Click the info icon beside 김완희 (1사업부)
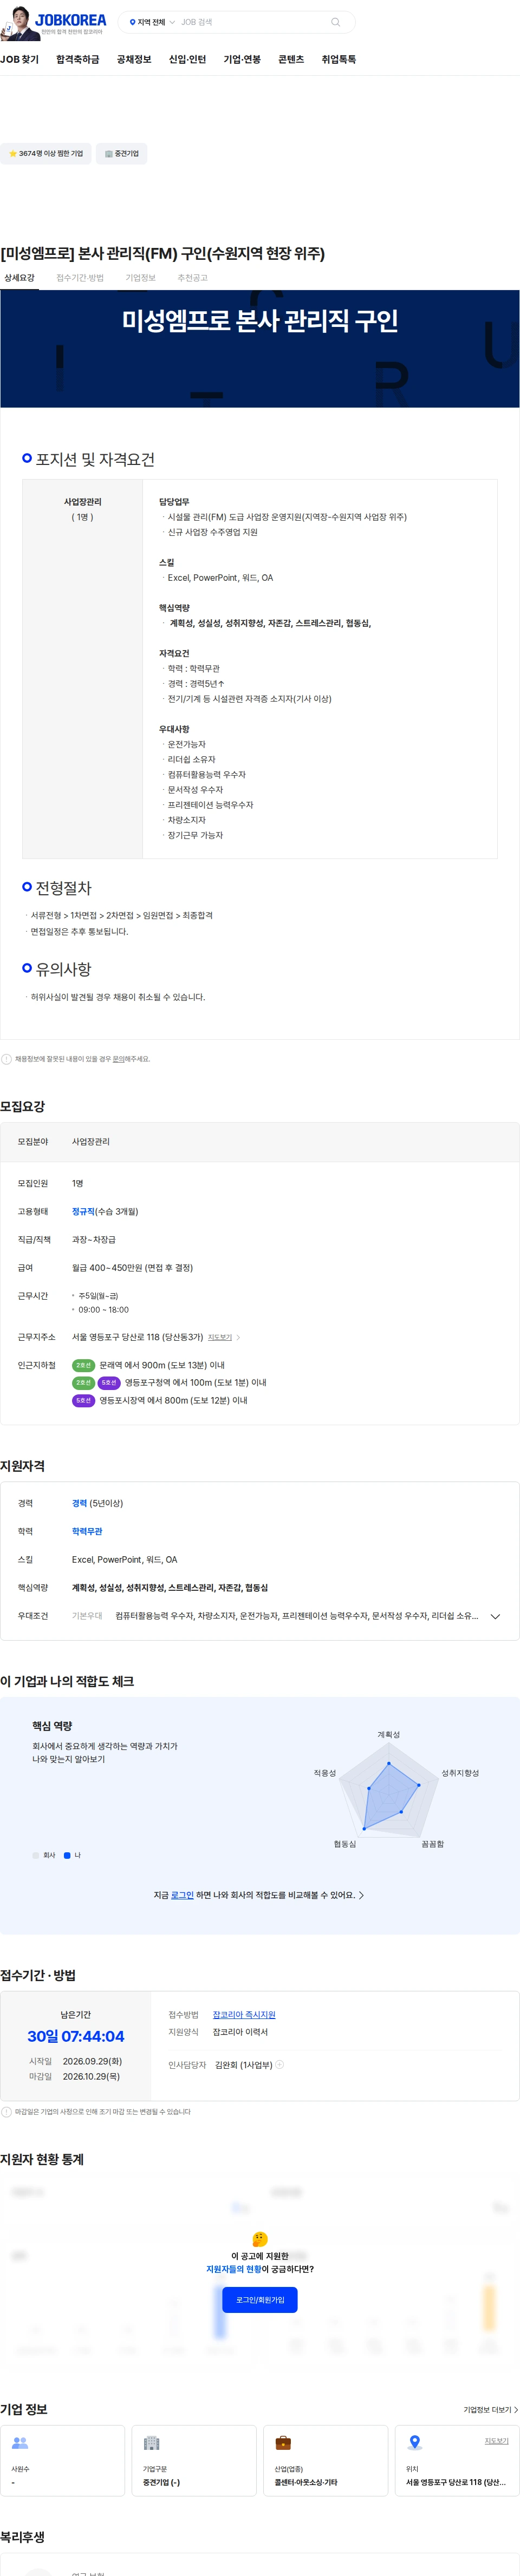 click(x=280, y=2064)
